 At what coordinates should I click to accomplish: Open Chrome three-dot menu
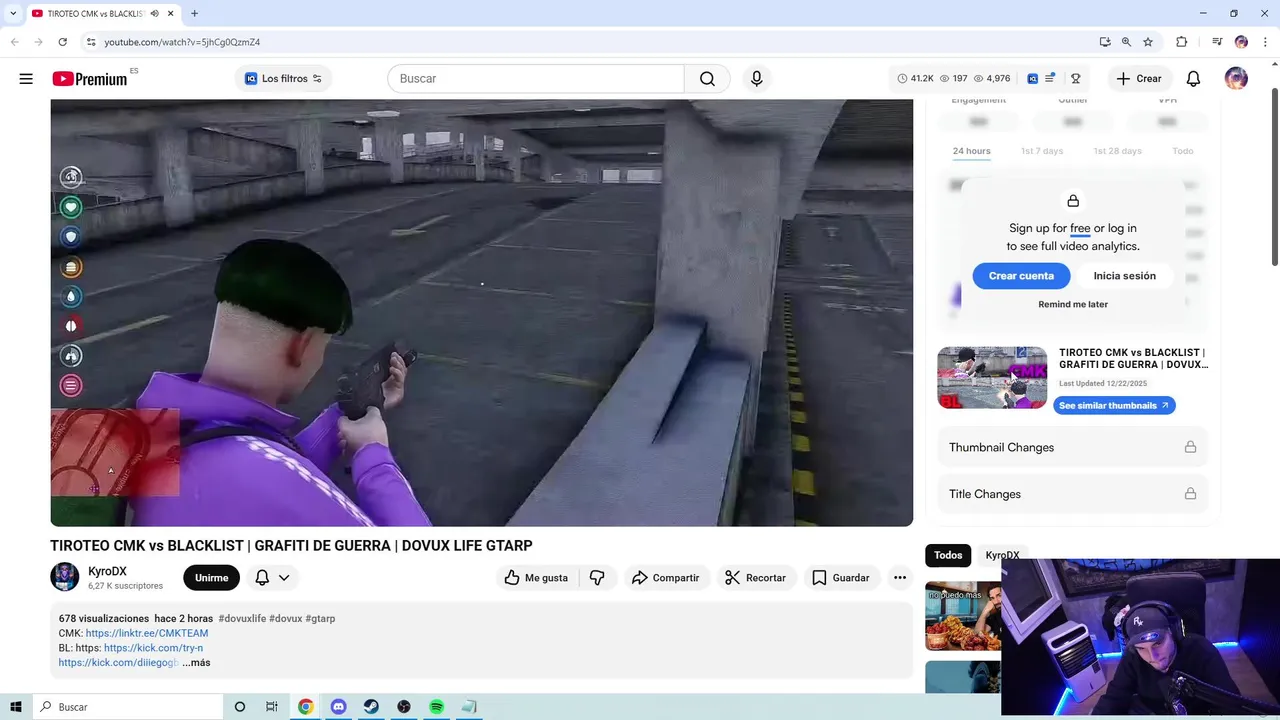click(1264, 42)
